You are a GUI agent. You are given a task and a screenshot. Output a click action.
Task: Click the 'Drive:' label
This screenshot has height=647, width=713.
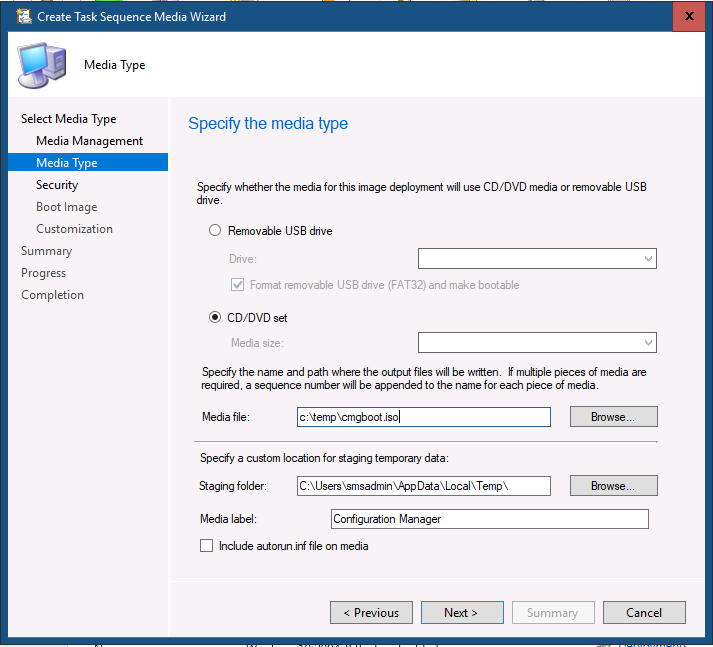click(x=243, y=259)
